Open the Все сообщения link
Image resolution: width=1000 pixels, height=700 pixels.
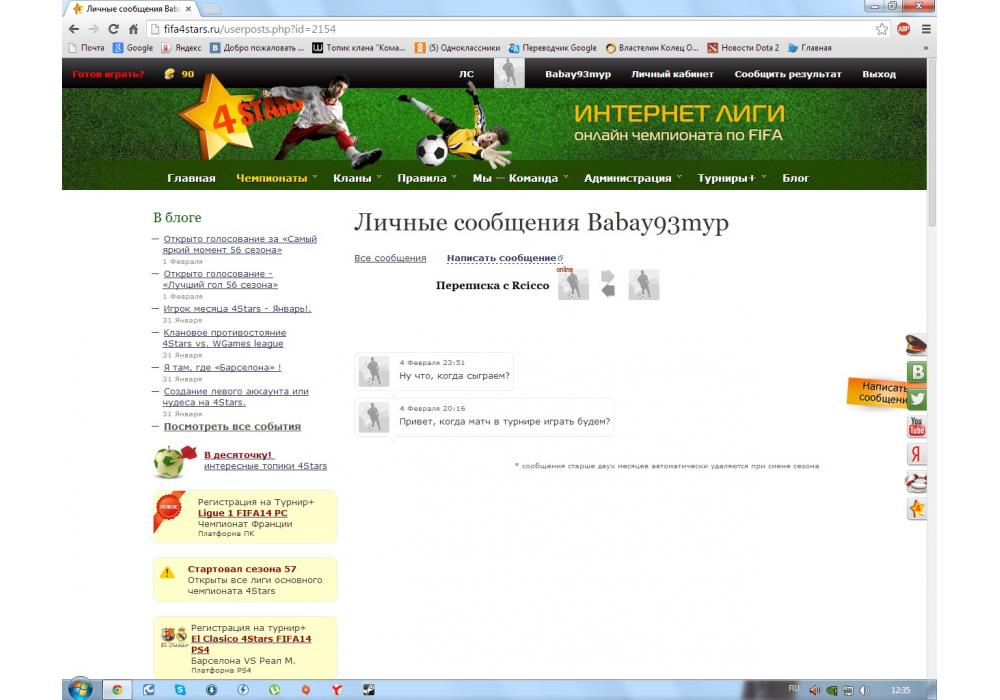click(x=390, y=258)
